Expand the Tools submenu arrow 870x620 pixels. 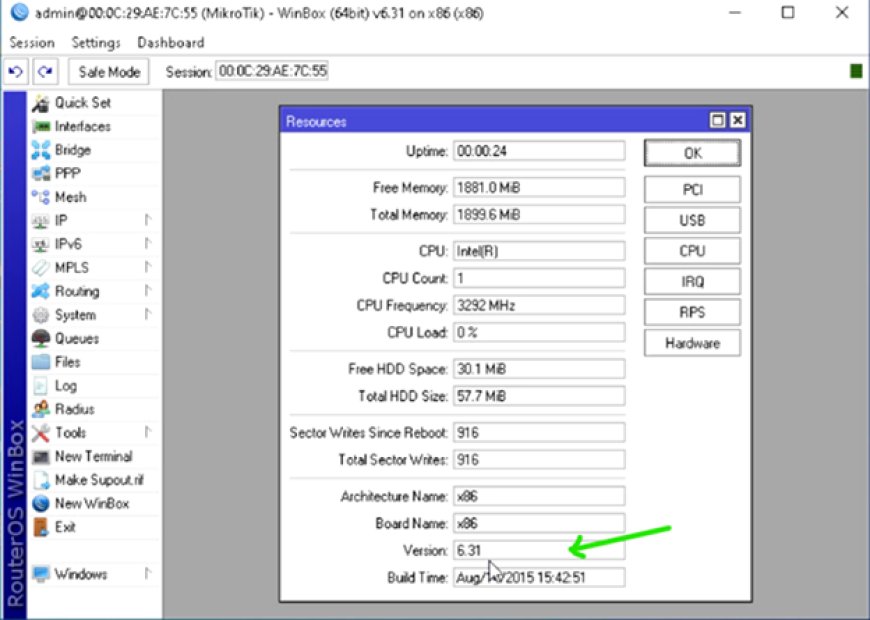(x=148, y=432)
